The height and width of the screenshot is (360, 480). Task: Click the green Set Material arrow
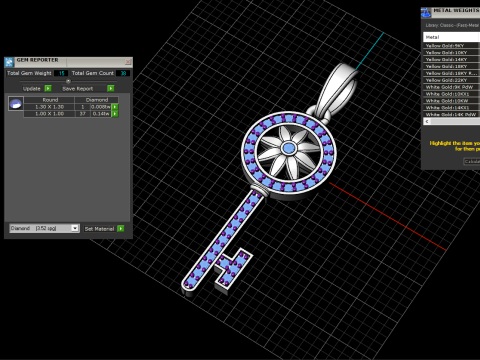pos(121,228)
